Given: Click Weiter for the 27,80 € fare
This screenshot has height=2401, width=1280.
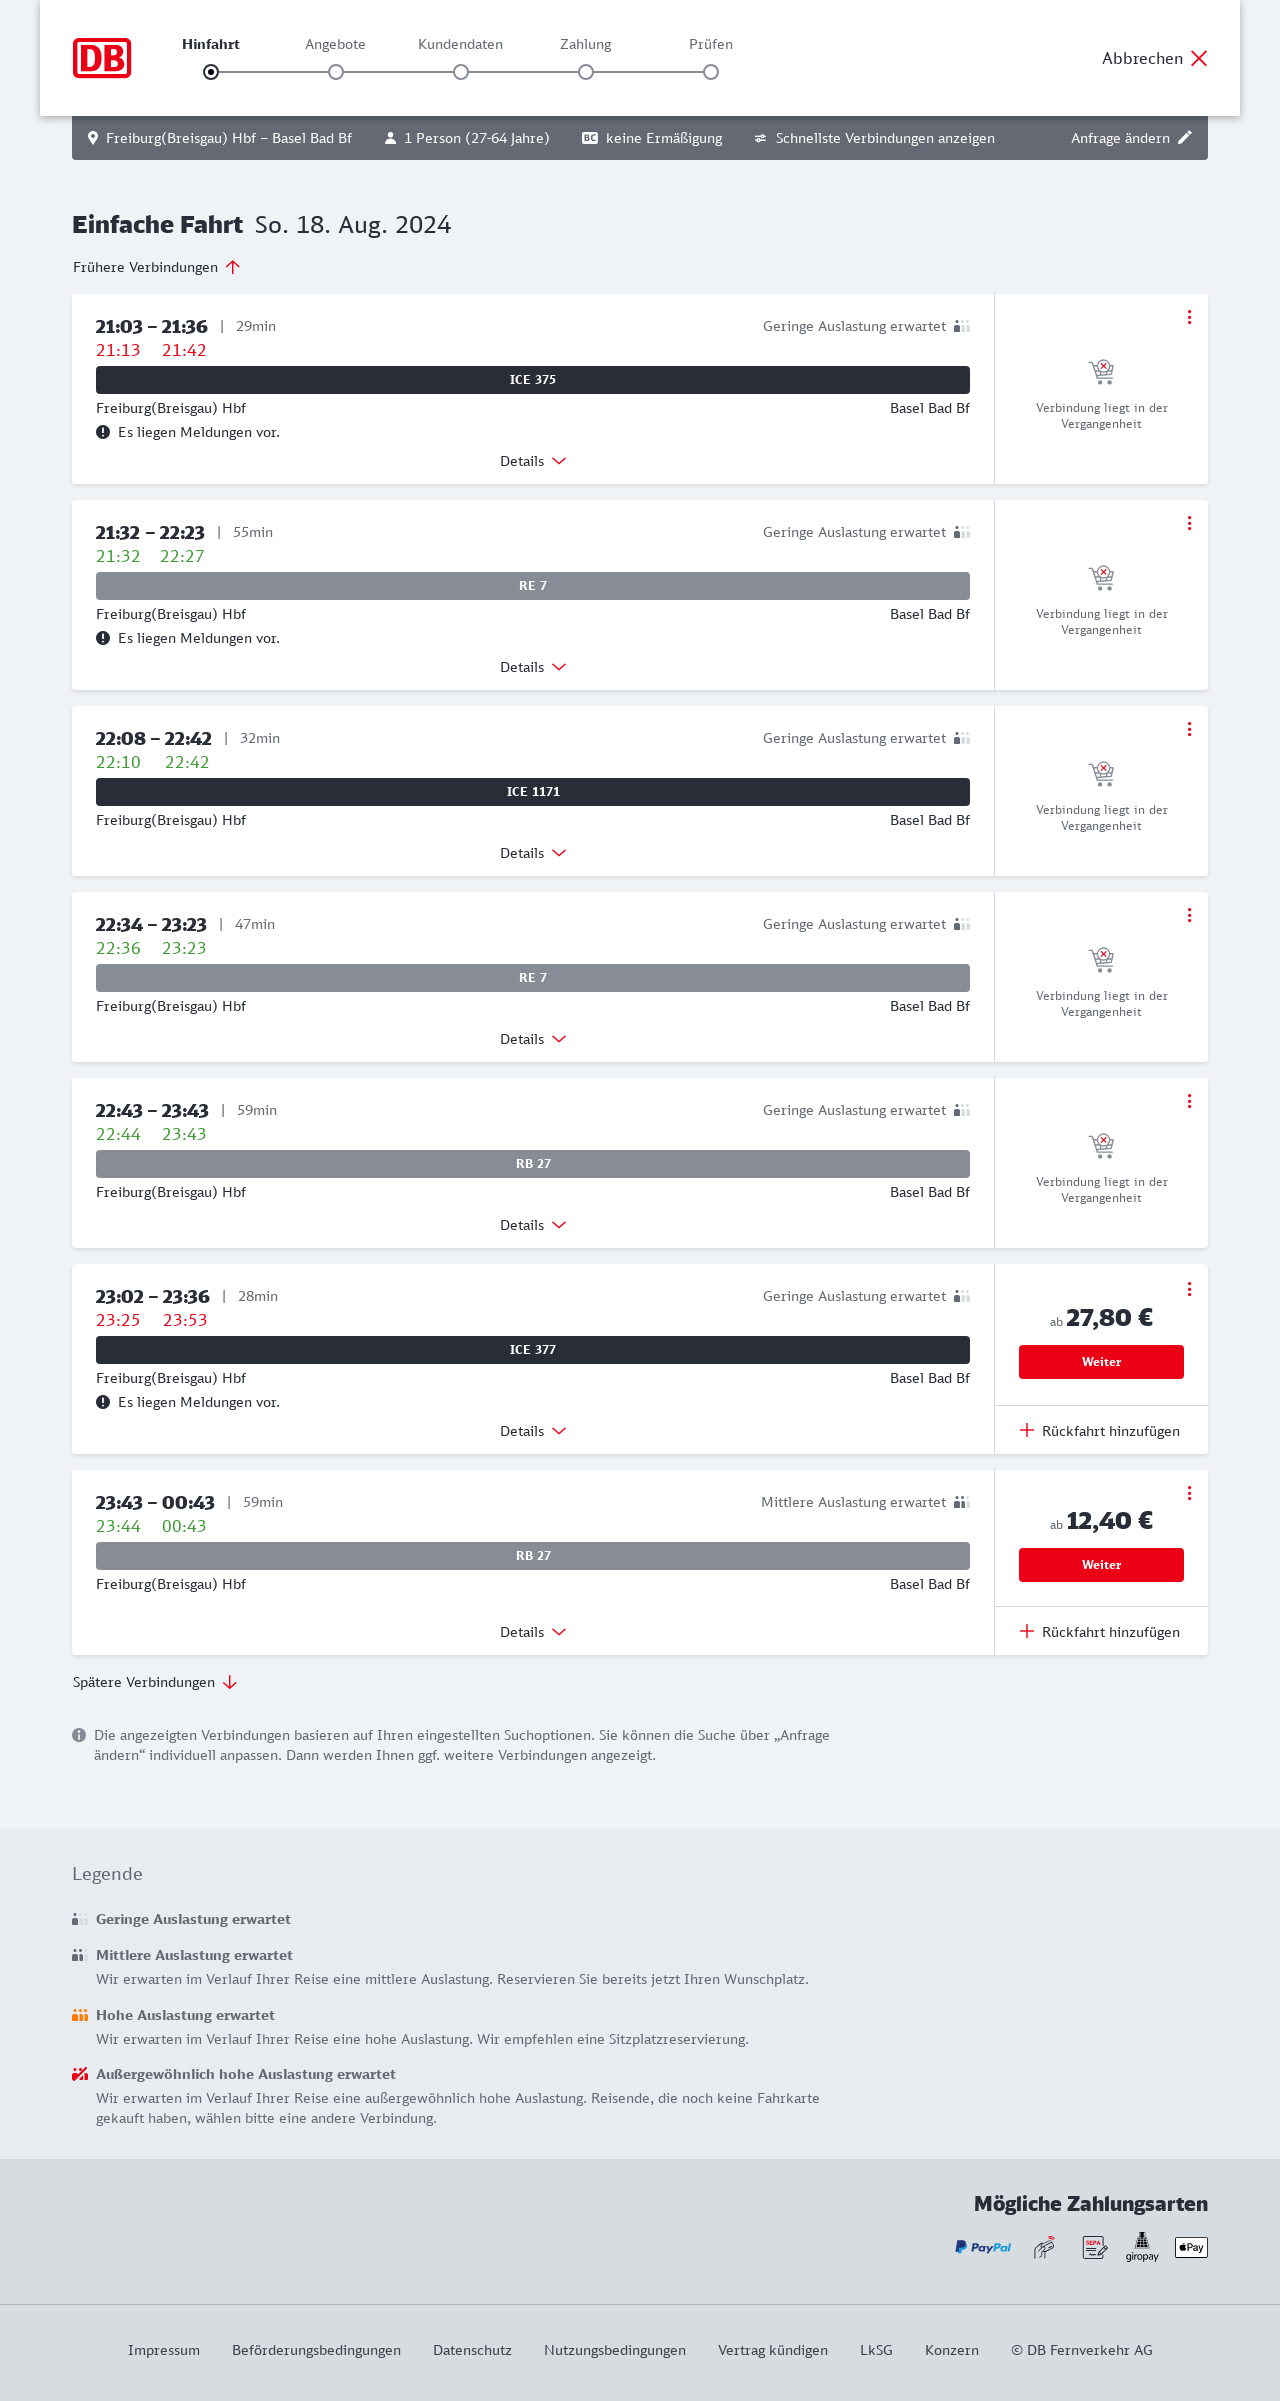Looking at the screenshot, I should (x=1101, y=1362).
